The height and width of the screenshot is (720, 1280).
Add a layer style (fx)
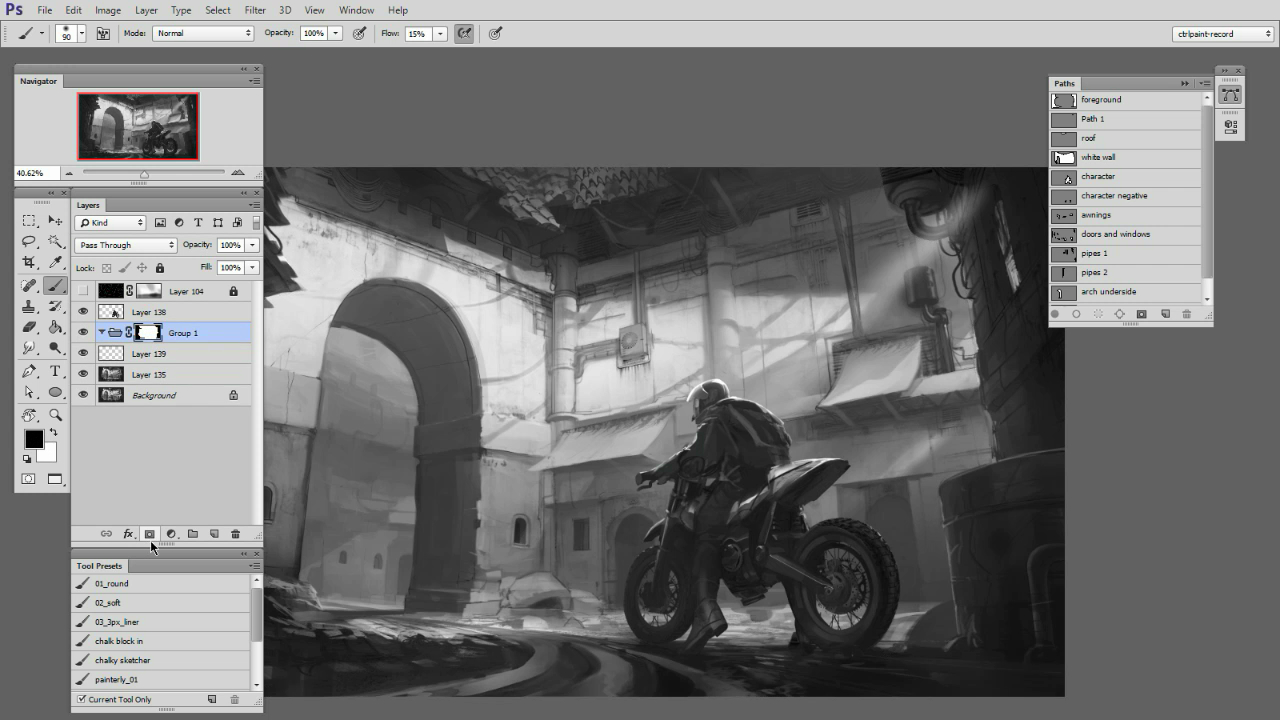[x=128, y=534]
